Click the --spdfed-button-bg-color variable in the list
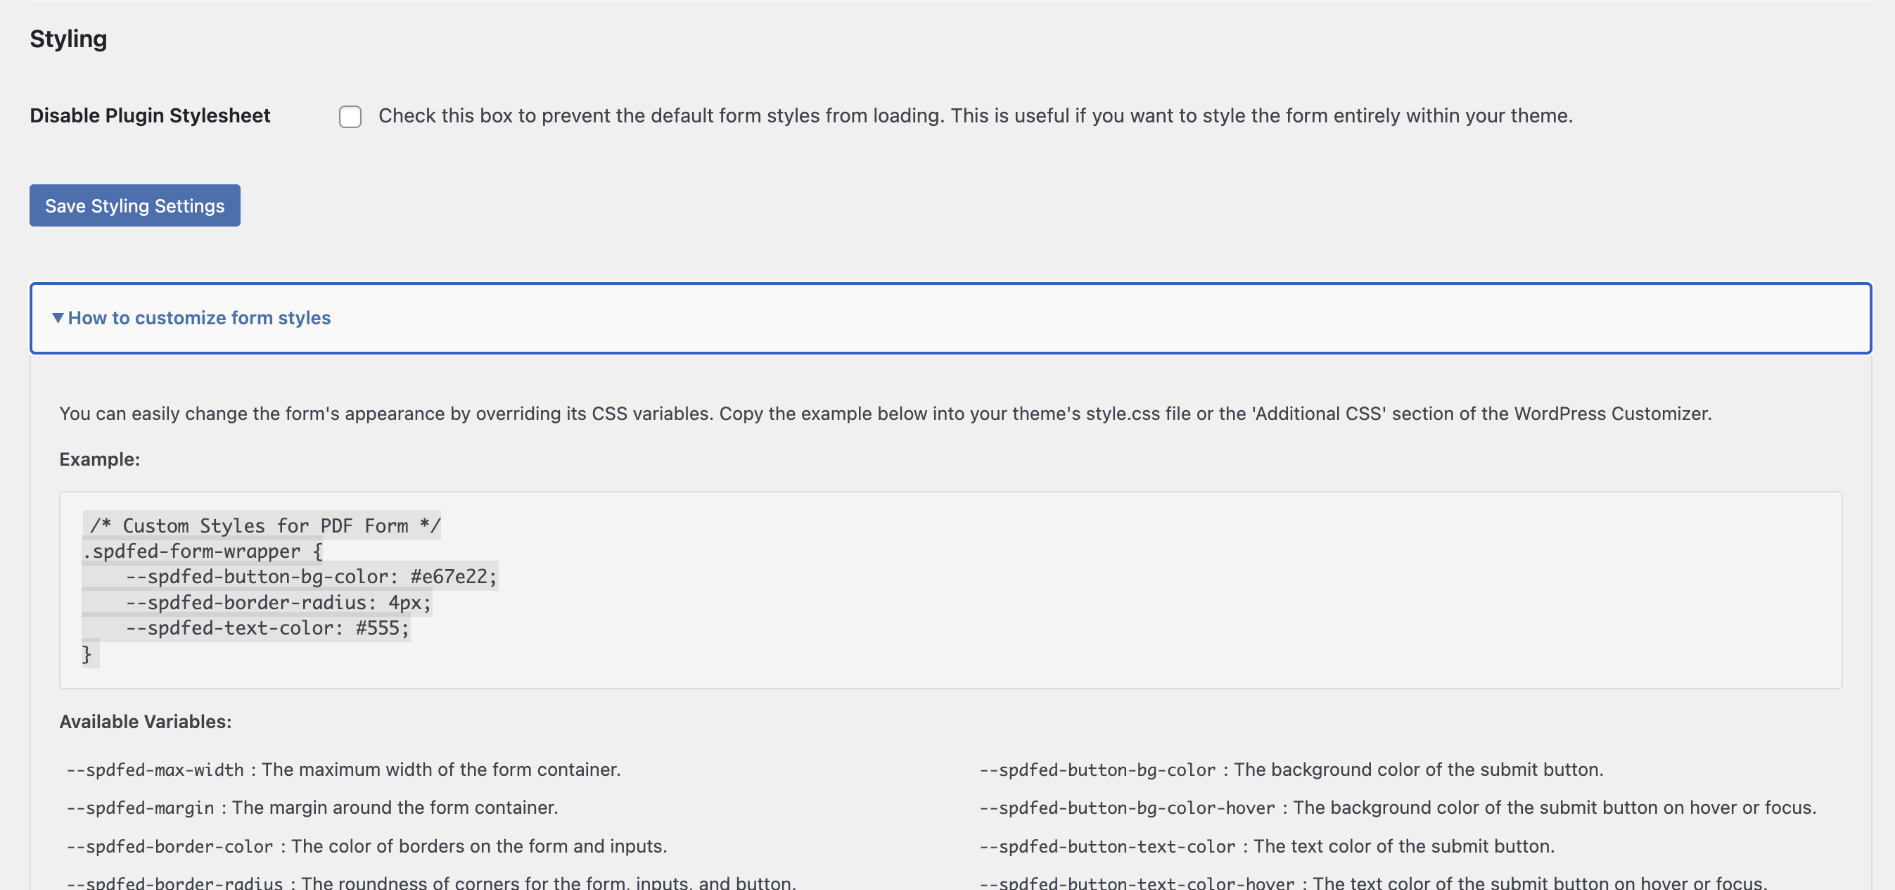Viewport: 1895px width, 890px height. [1097, 770]
